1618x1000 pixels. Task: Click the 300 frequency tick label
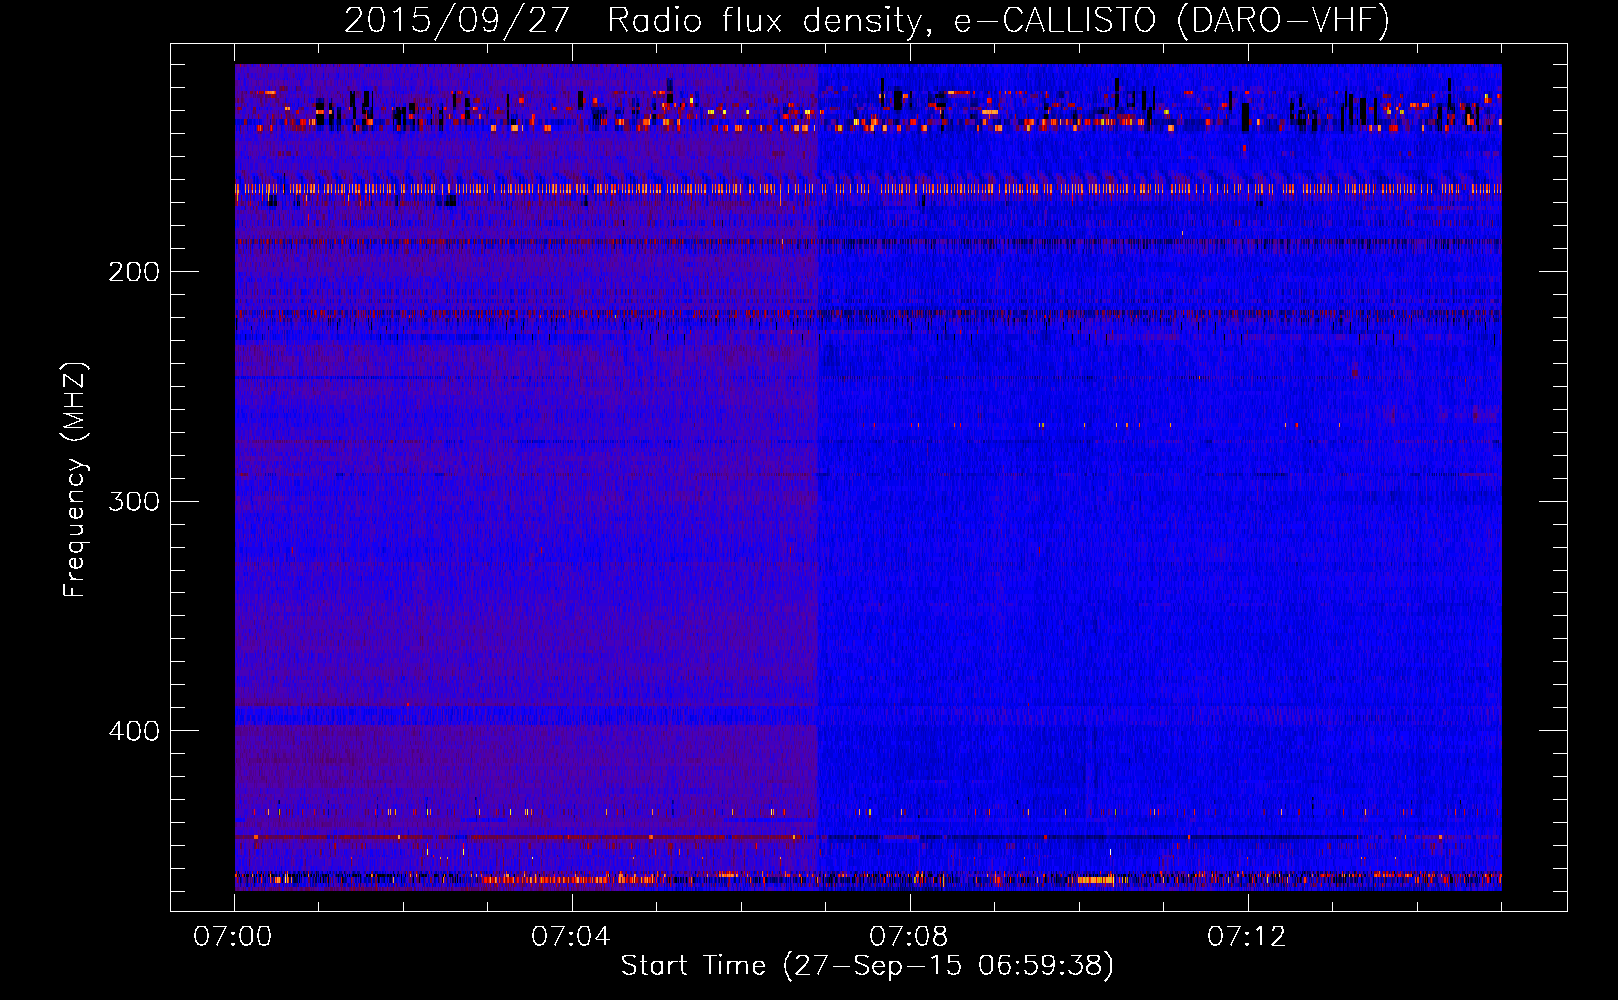(x=134, y=501)
